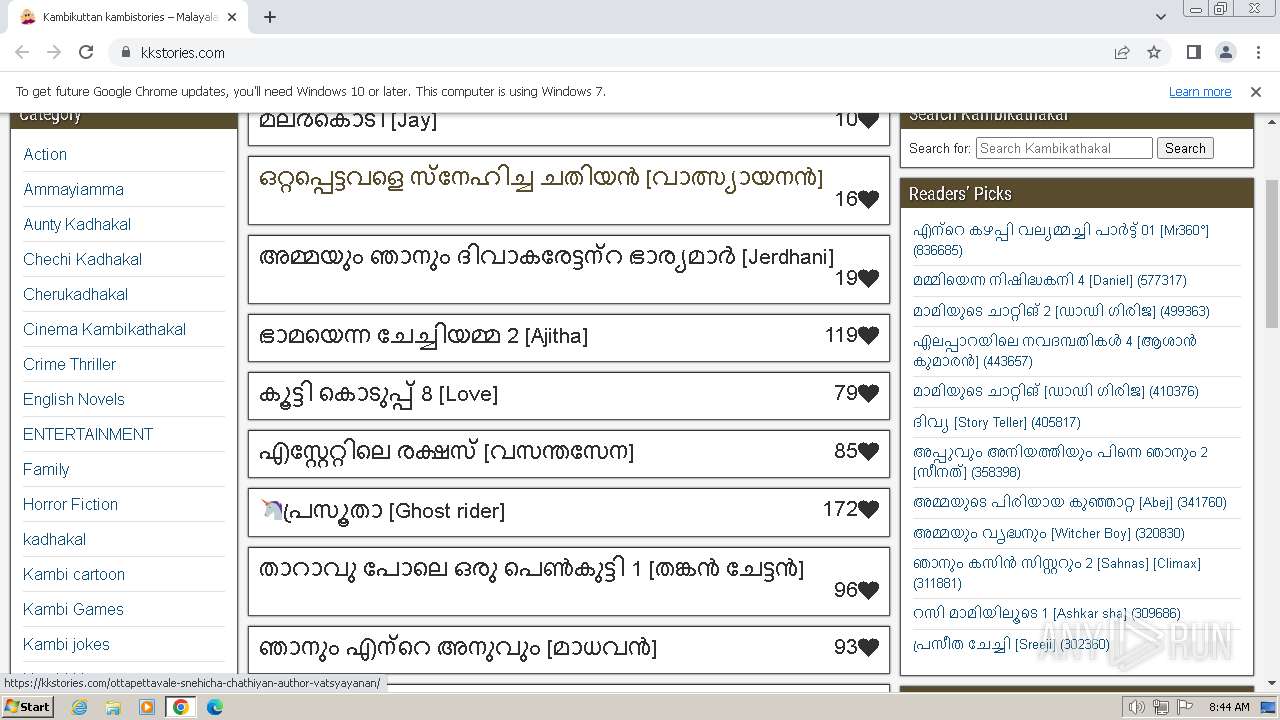Open the side panel icon
The image size is (1280, 720).
1193,52
